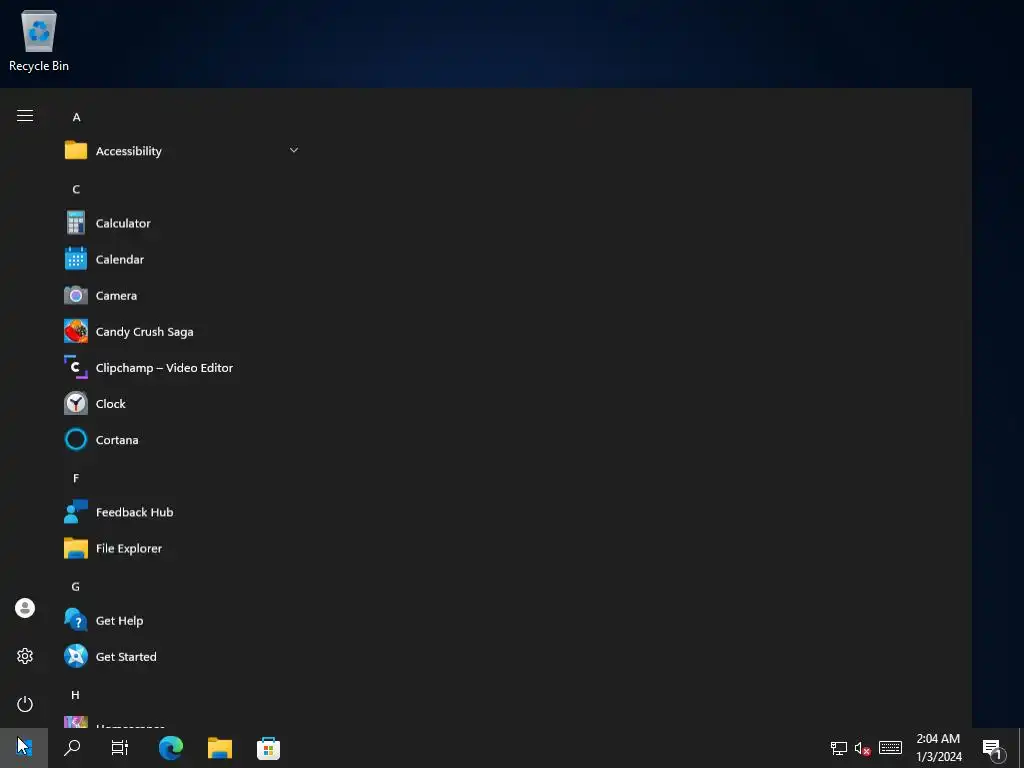
Task: Launch Microsoft Edge from taskbar
Action: point(170,748)
